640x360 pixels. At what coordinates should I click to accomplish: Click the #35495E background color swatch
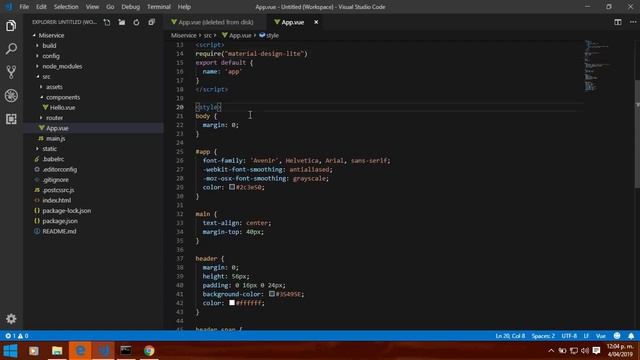[x=271, y=294]
